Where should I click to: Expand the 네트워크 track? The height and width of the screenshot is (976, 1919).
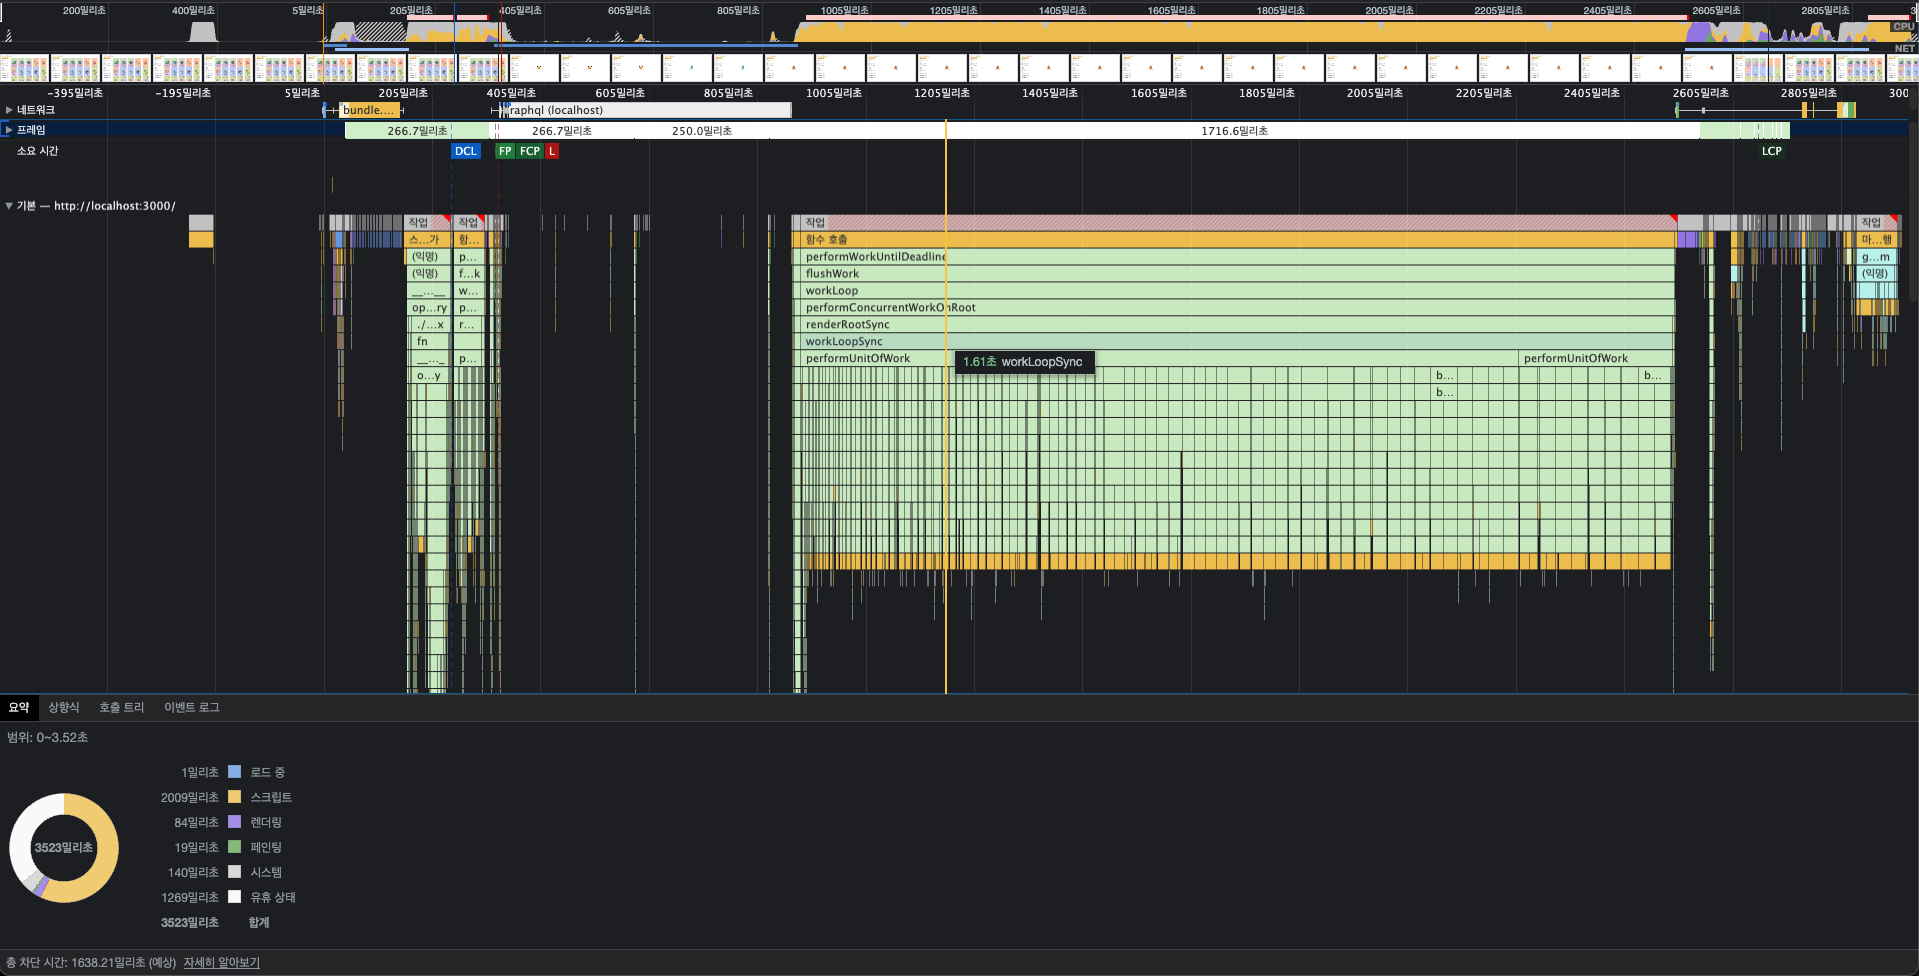click(9, 110)
